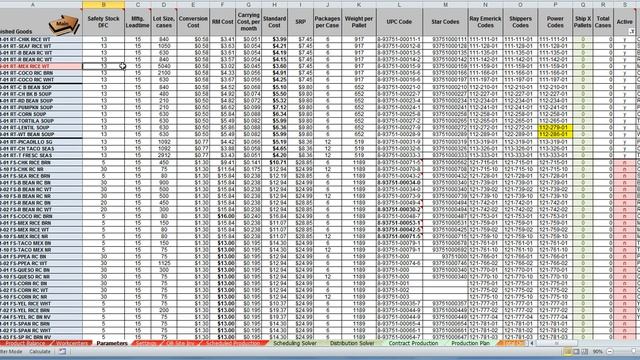Select column P header
The image size is (640, 360).
point(555,4)
